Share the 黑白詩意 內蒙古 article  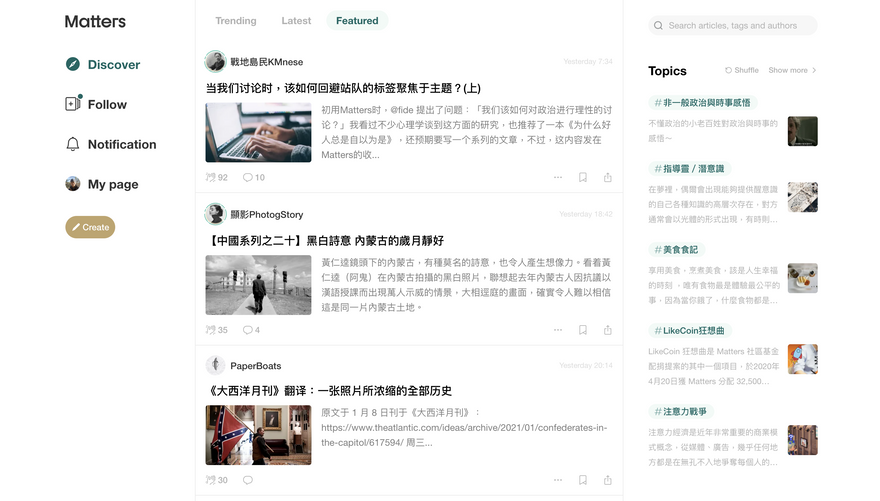pyautogui.click(x=607, y=330)
